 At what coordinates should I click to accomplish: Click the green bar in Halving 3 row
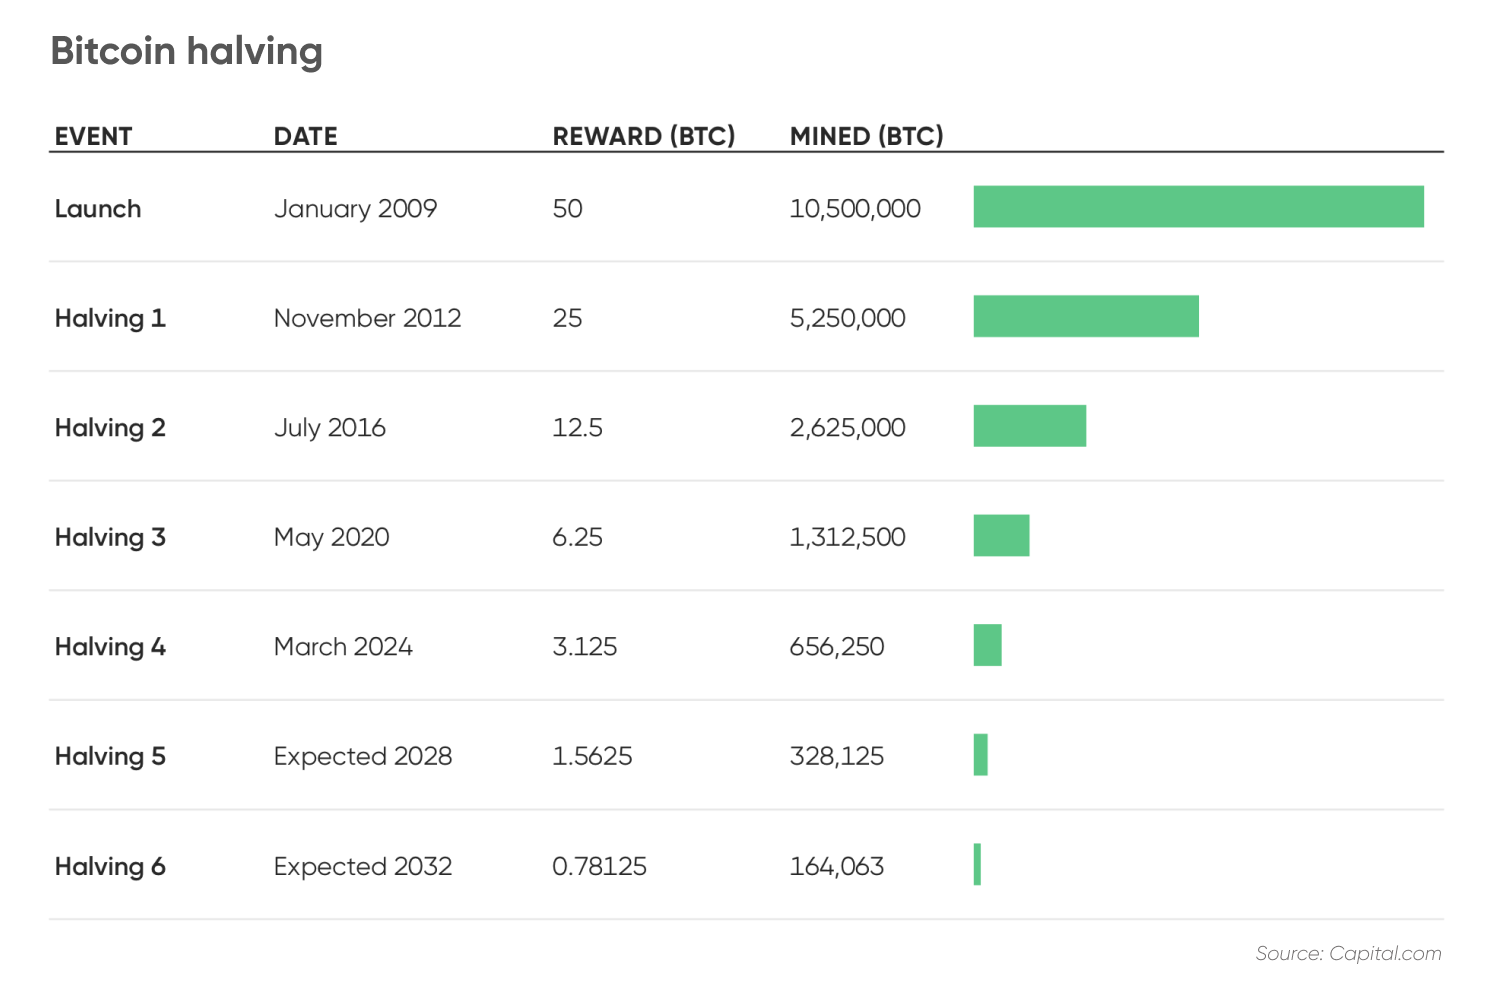(1002, 536)
